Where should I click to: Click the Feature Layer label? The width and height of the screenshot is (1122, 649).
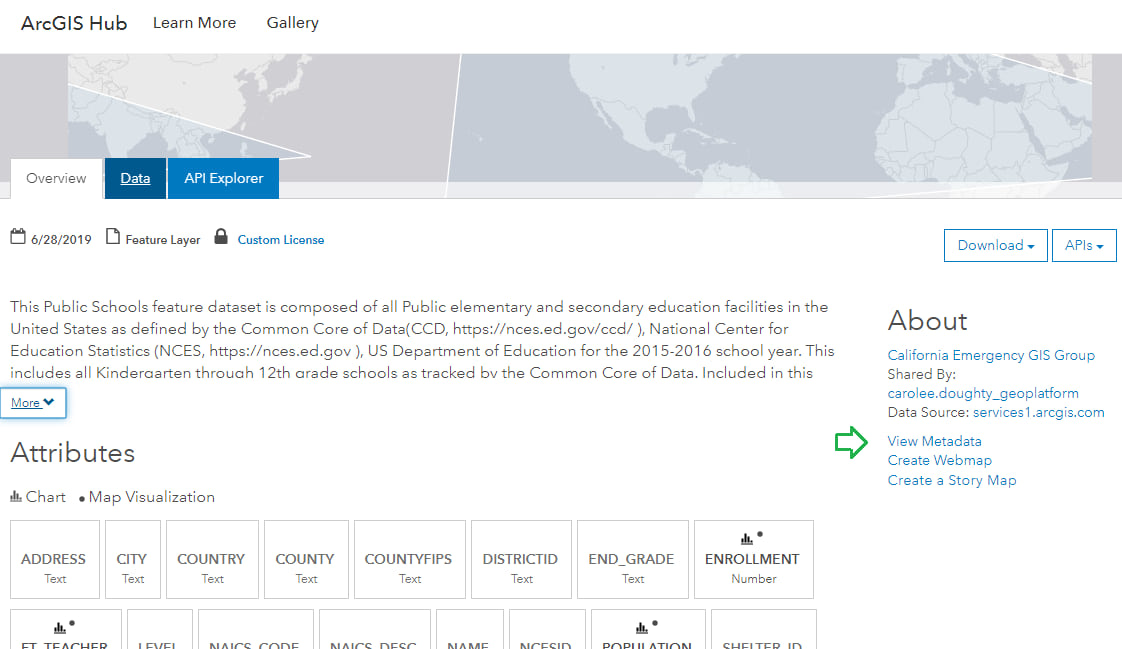pyautogui.click(x=162, y=240)
